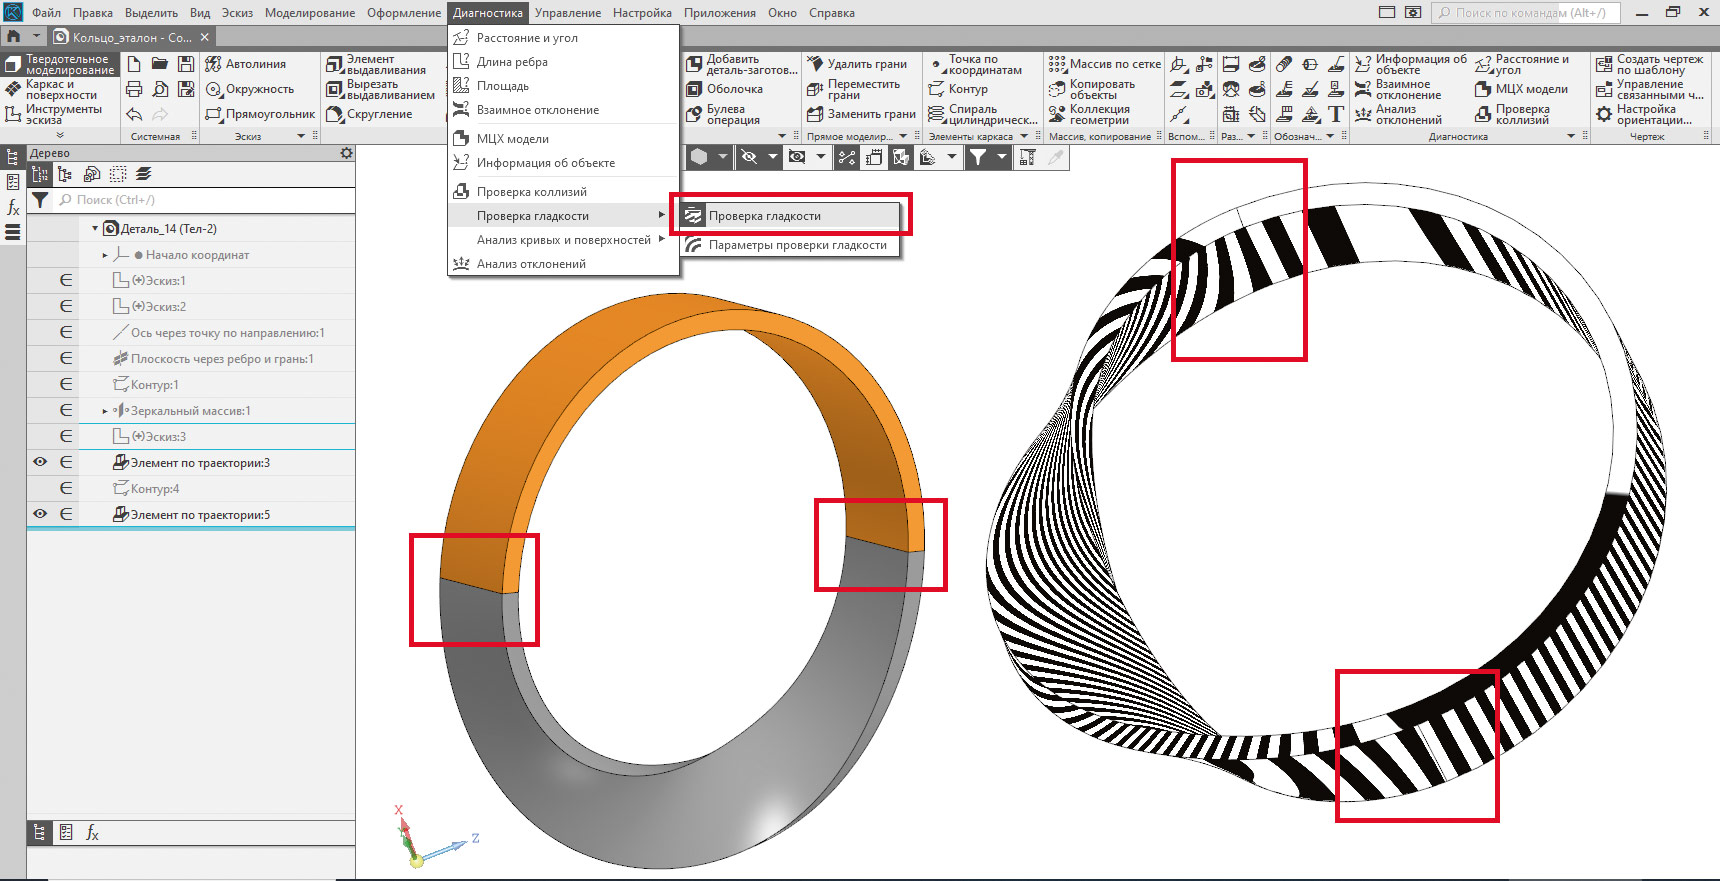Screen dimensions: 1720x881
Task: Expand the Начало координат node
Action: coord(105,255)
